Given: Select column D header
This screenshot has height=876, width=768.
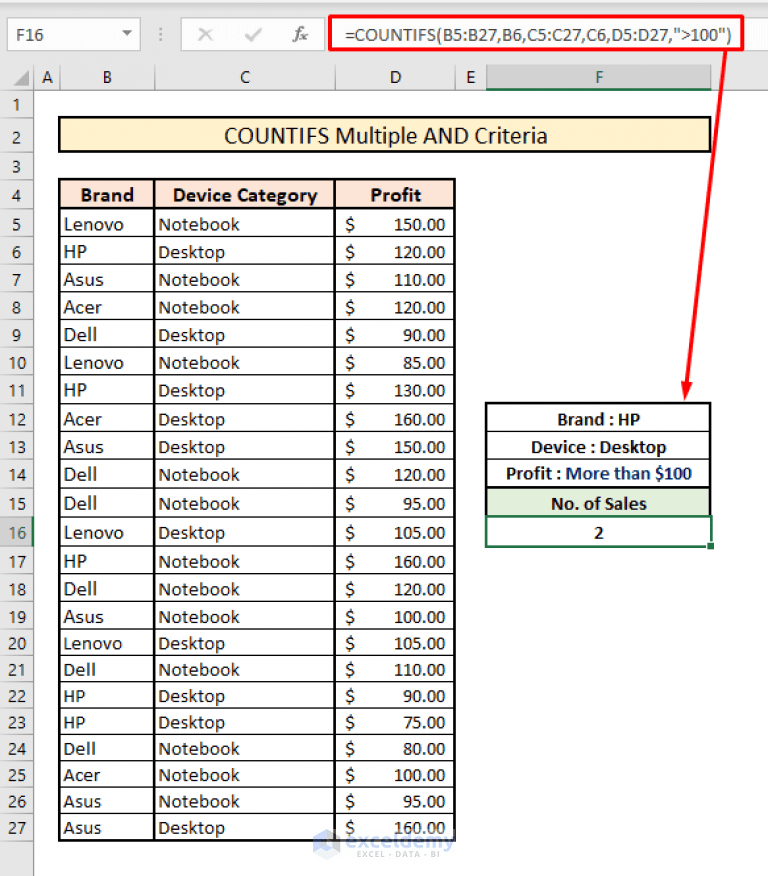Looking at the screenshot, I should 395,77.
